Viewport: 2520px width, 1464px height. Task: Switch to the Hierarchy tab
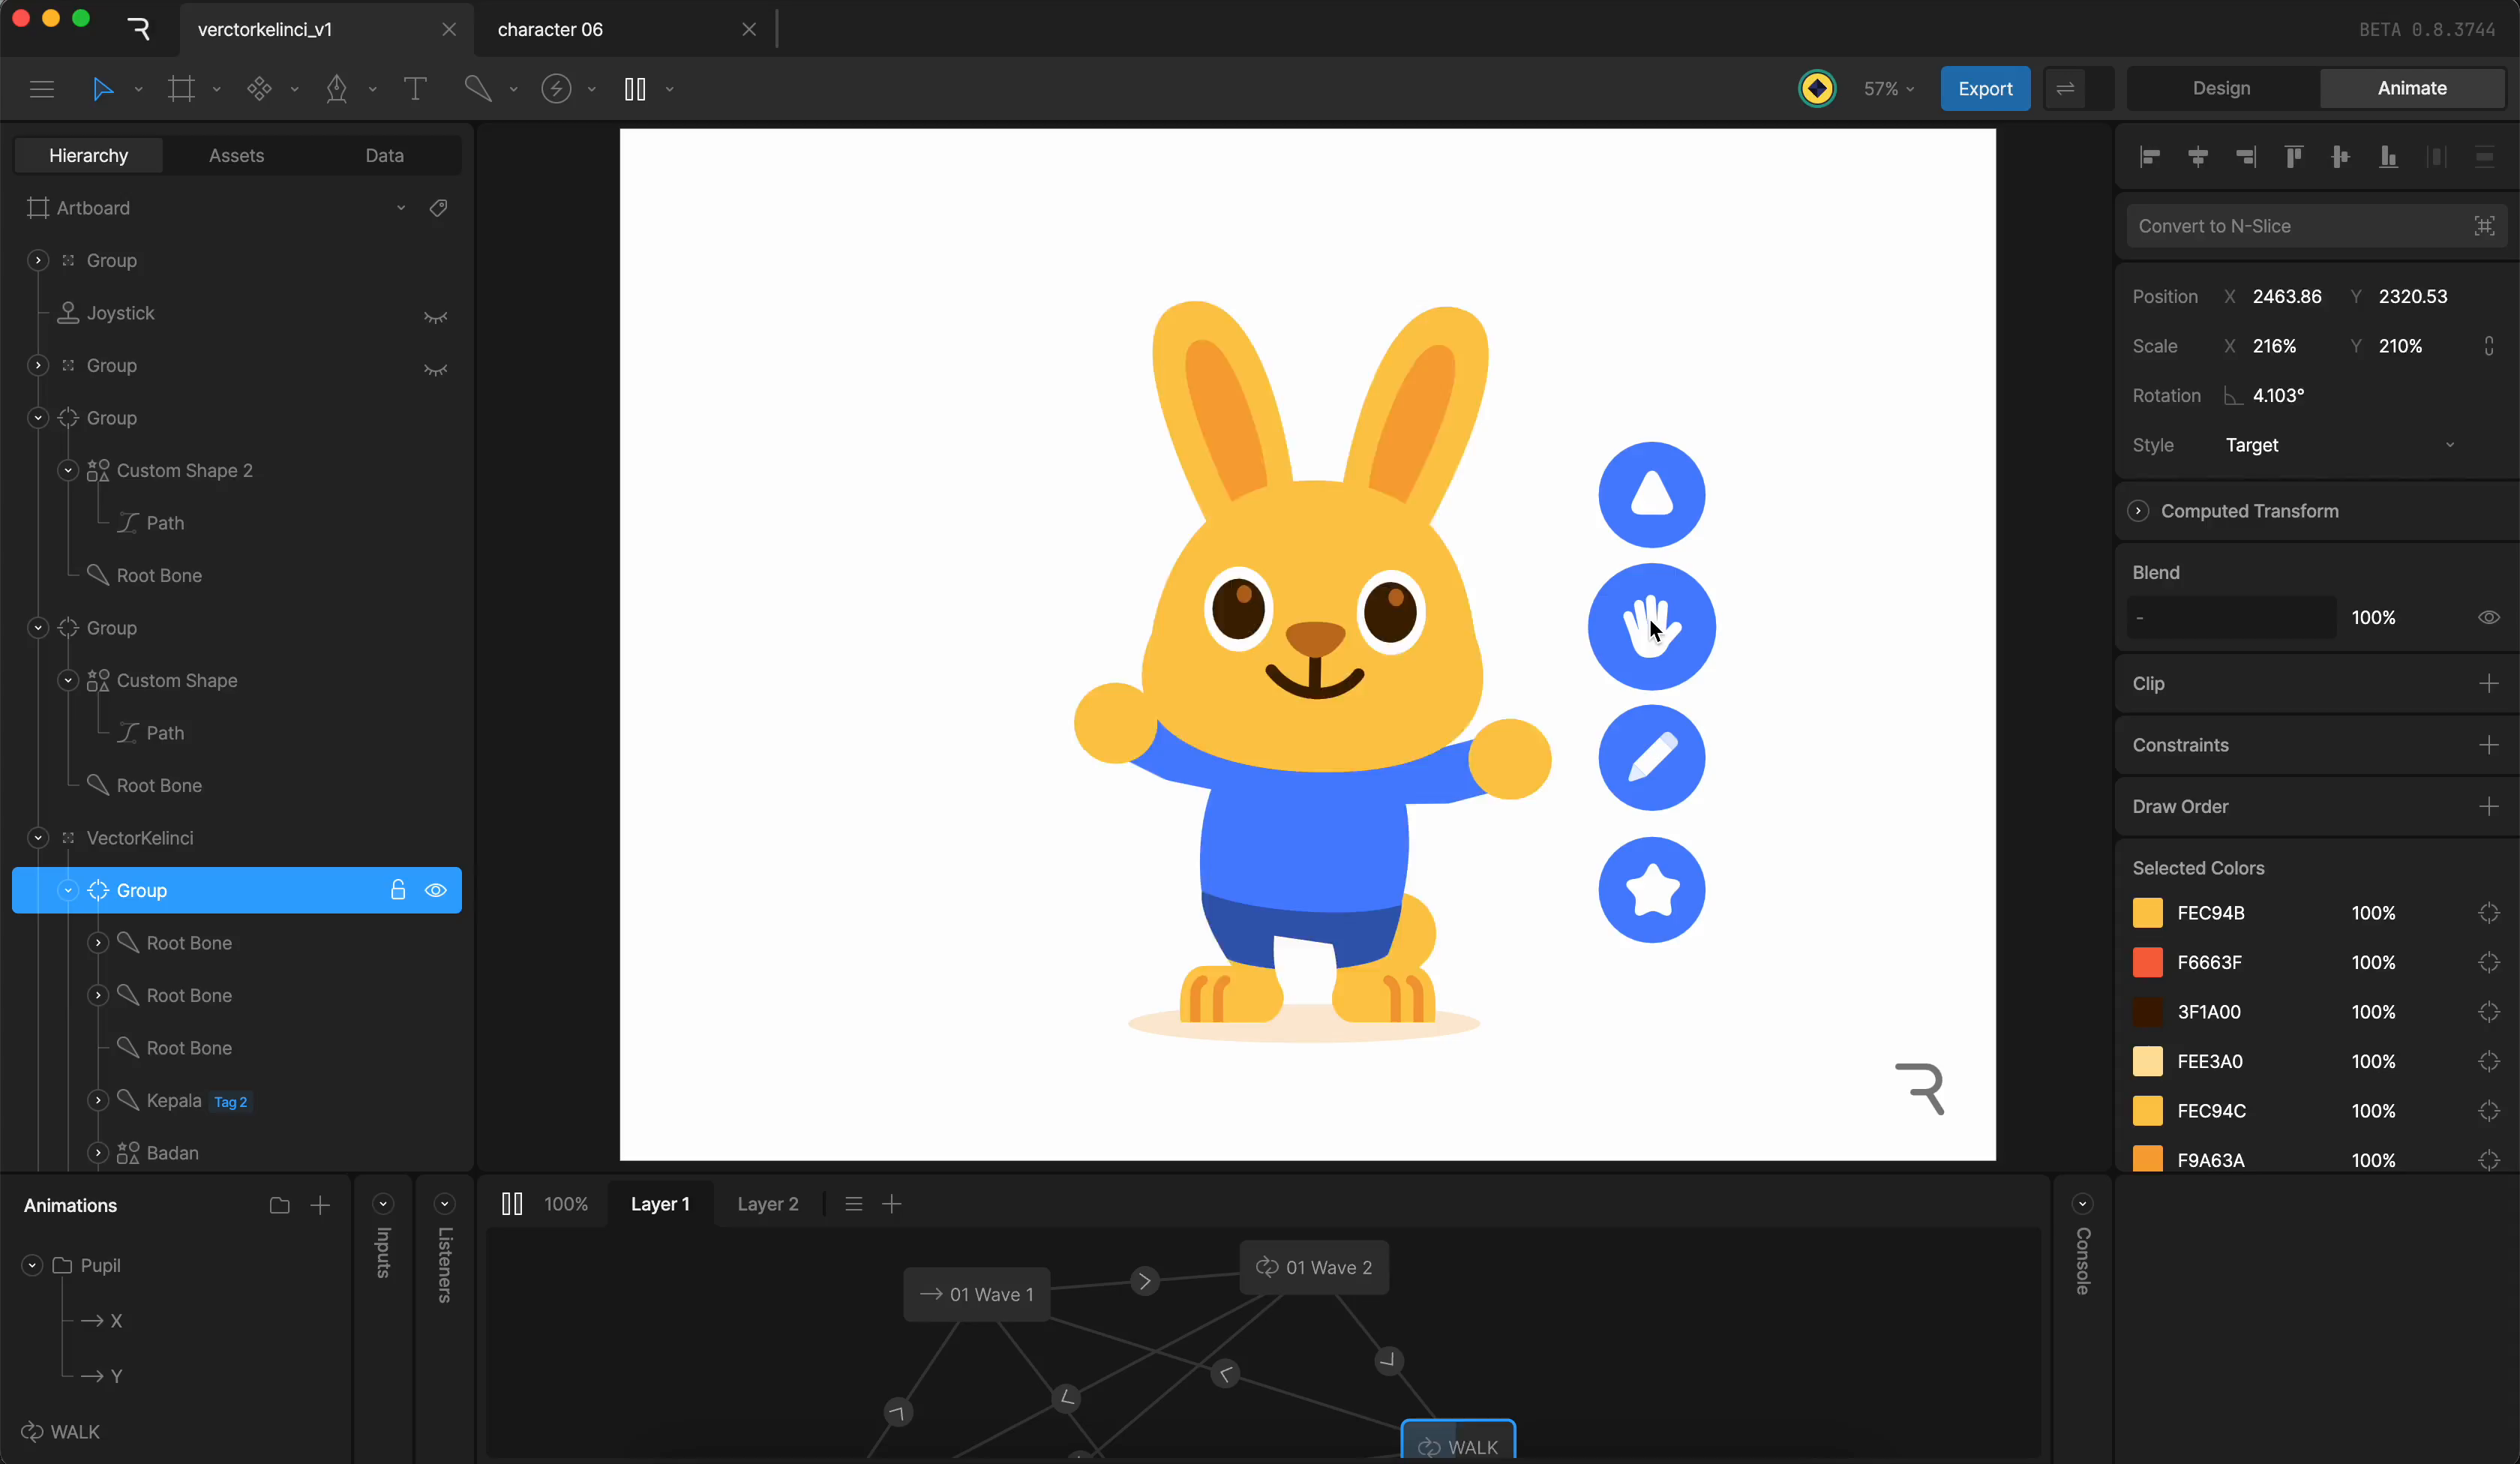pyautogui.click(x=88, y=155)
